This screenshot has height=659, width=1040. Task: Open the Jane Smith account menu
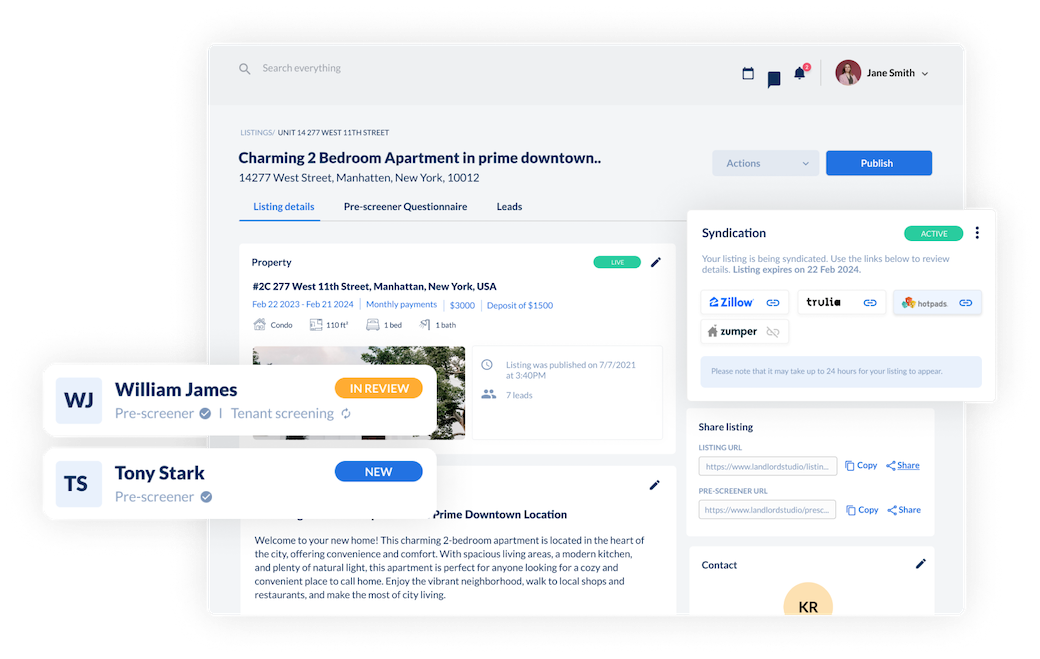(x=884, y=72)
